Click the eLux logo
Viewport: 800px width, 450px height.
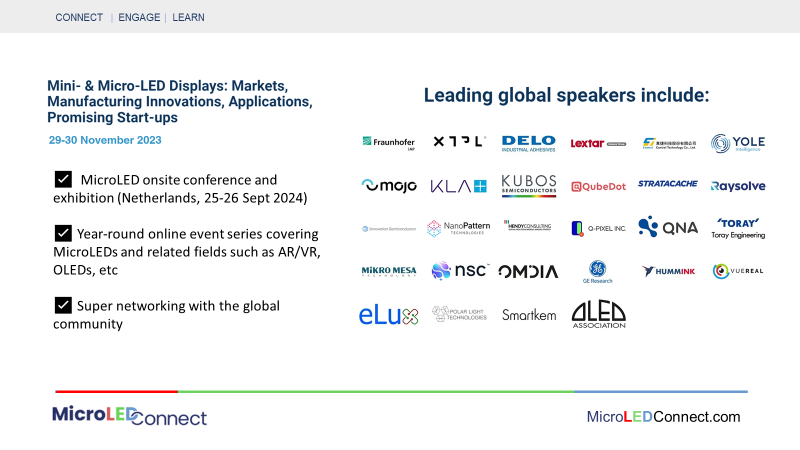pos(389,316)
